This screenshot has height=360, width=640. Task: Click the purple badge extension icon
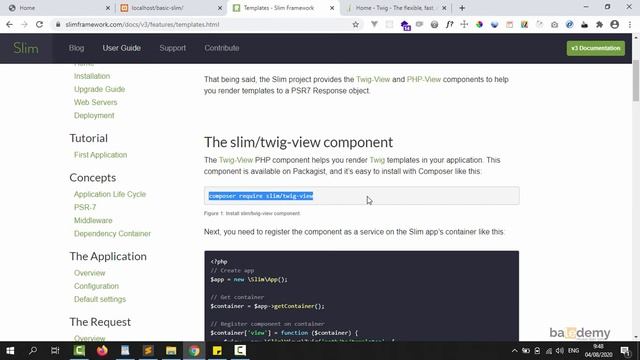click(x=405, y=25)
